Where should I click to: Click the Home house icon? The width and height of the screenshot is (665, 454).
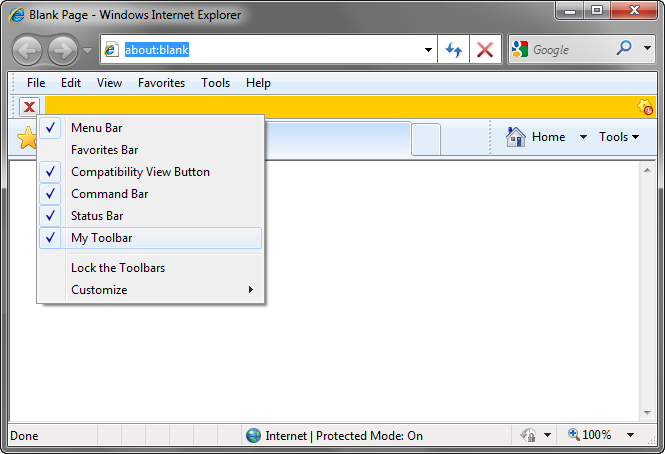pyautogui.click(x=516, y=137)
